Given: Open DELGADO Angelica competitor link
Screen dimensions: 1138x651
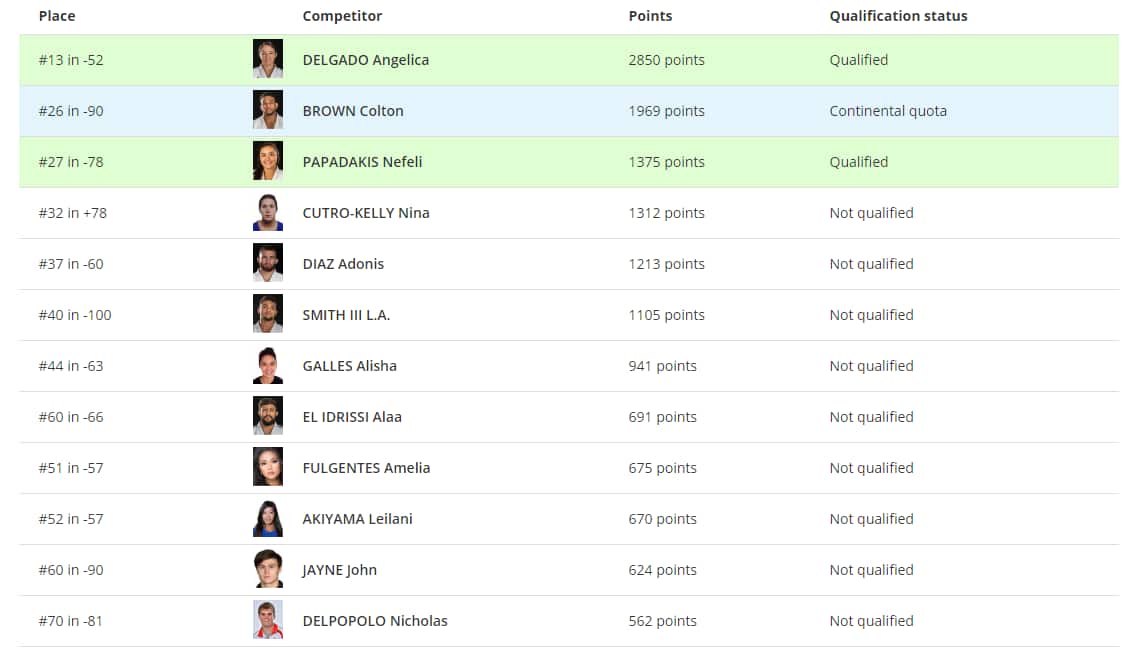Looking at the screenshot, I should point(365,60).
